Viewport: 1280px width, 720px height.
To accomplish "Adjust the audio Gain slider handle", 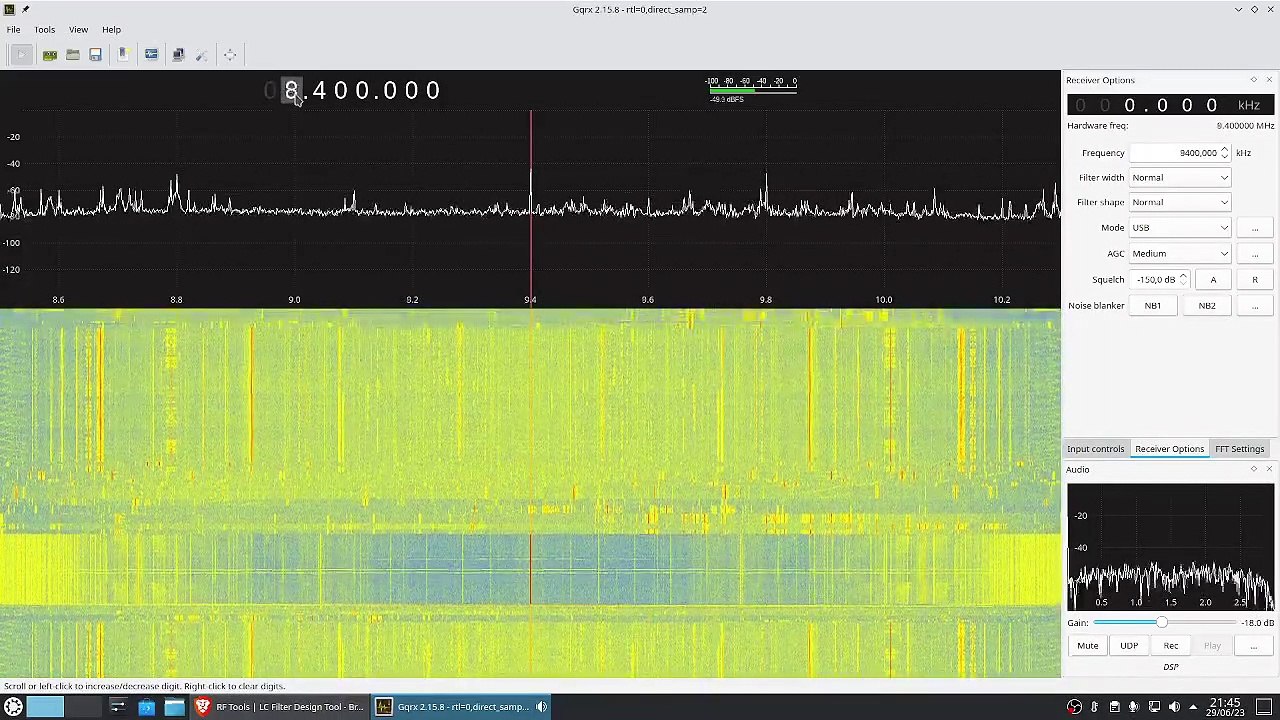I will tap(1161, 623).
